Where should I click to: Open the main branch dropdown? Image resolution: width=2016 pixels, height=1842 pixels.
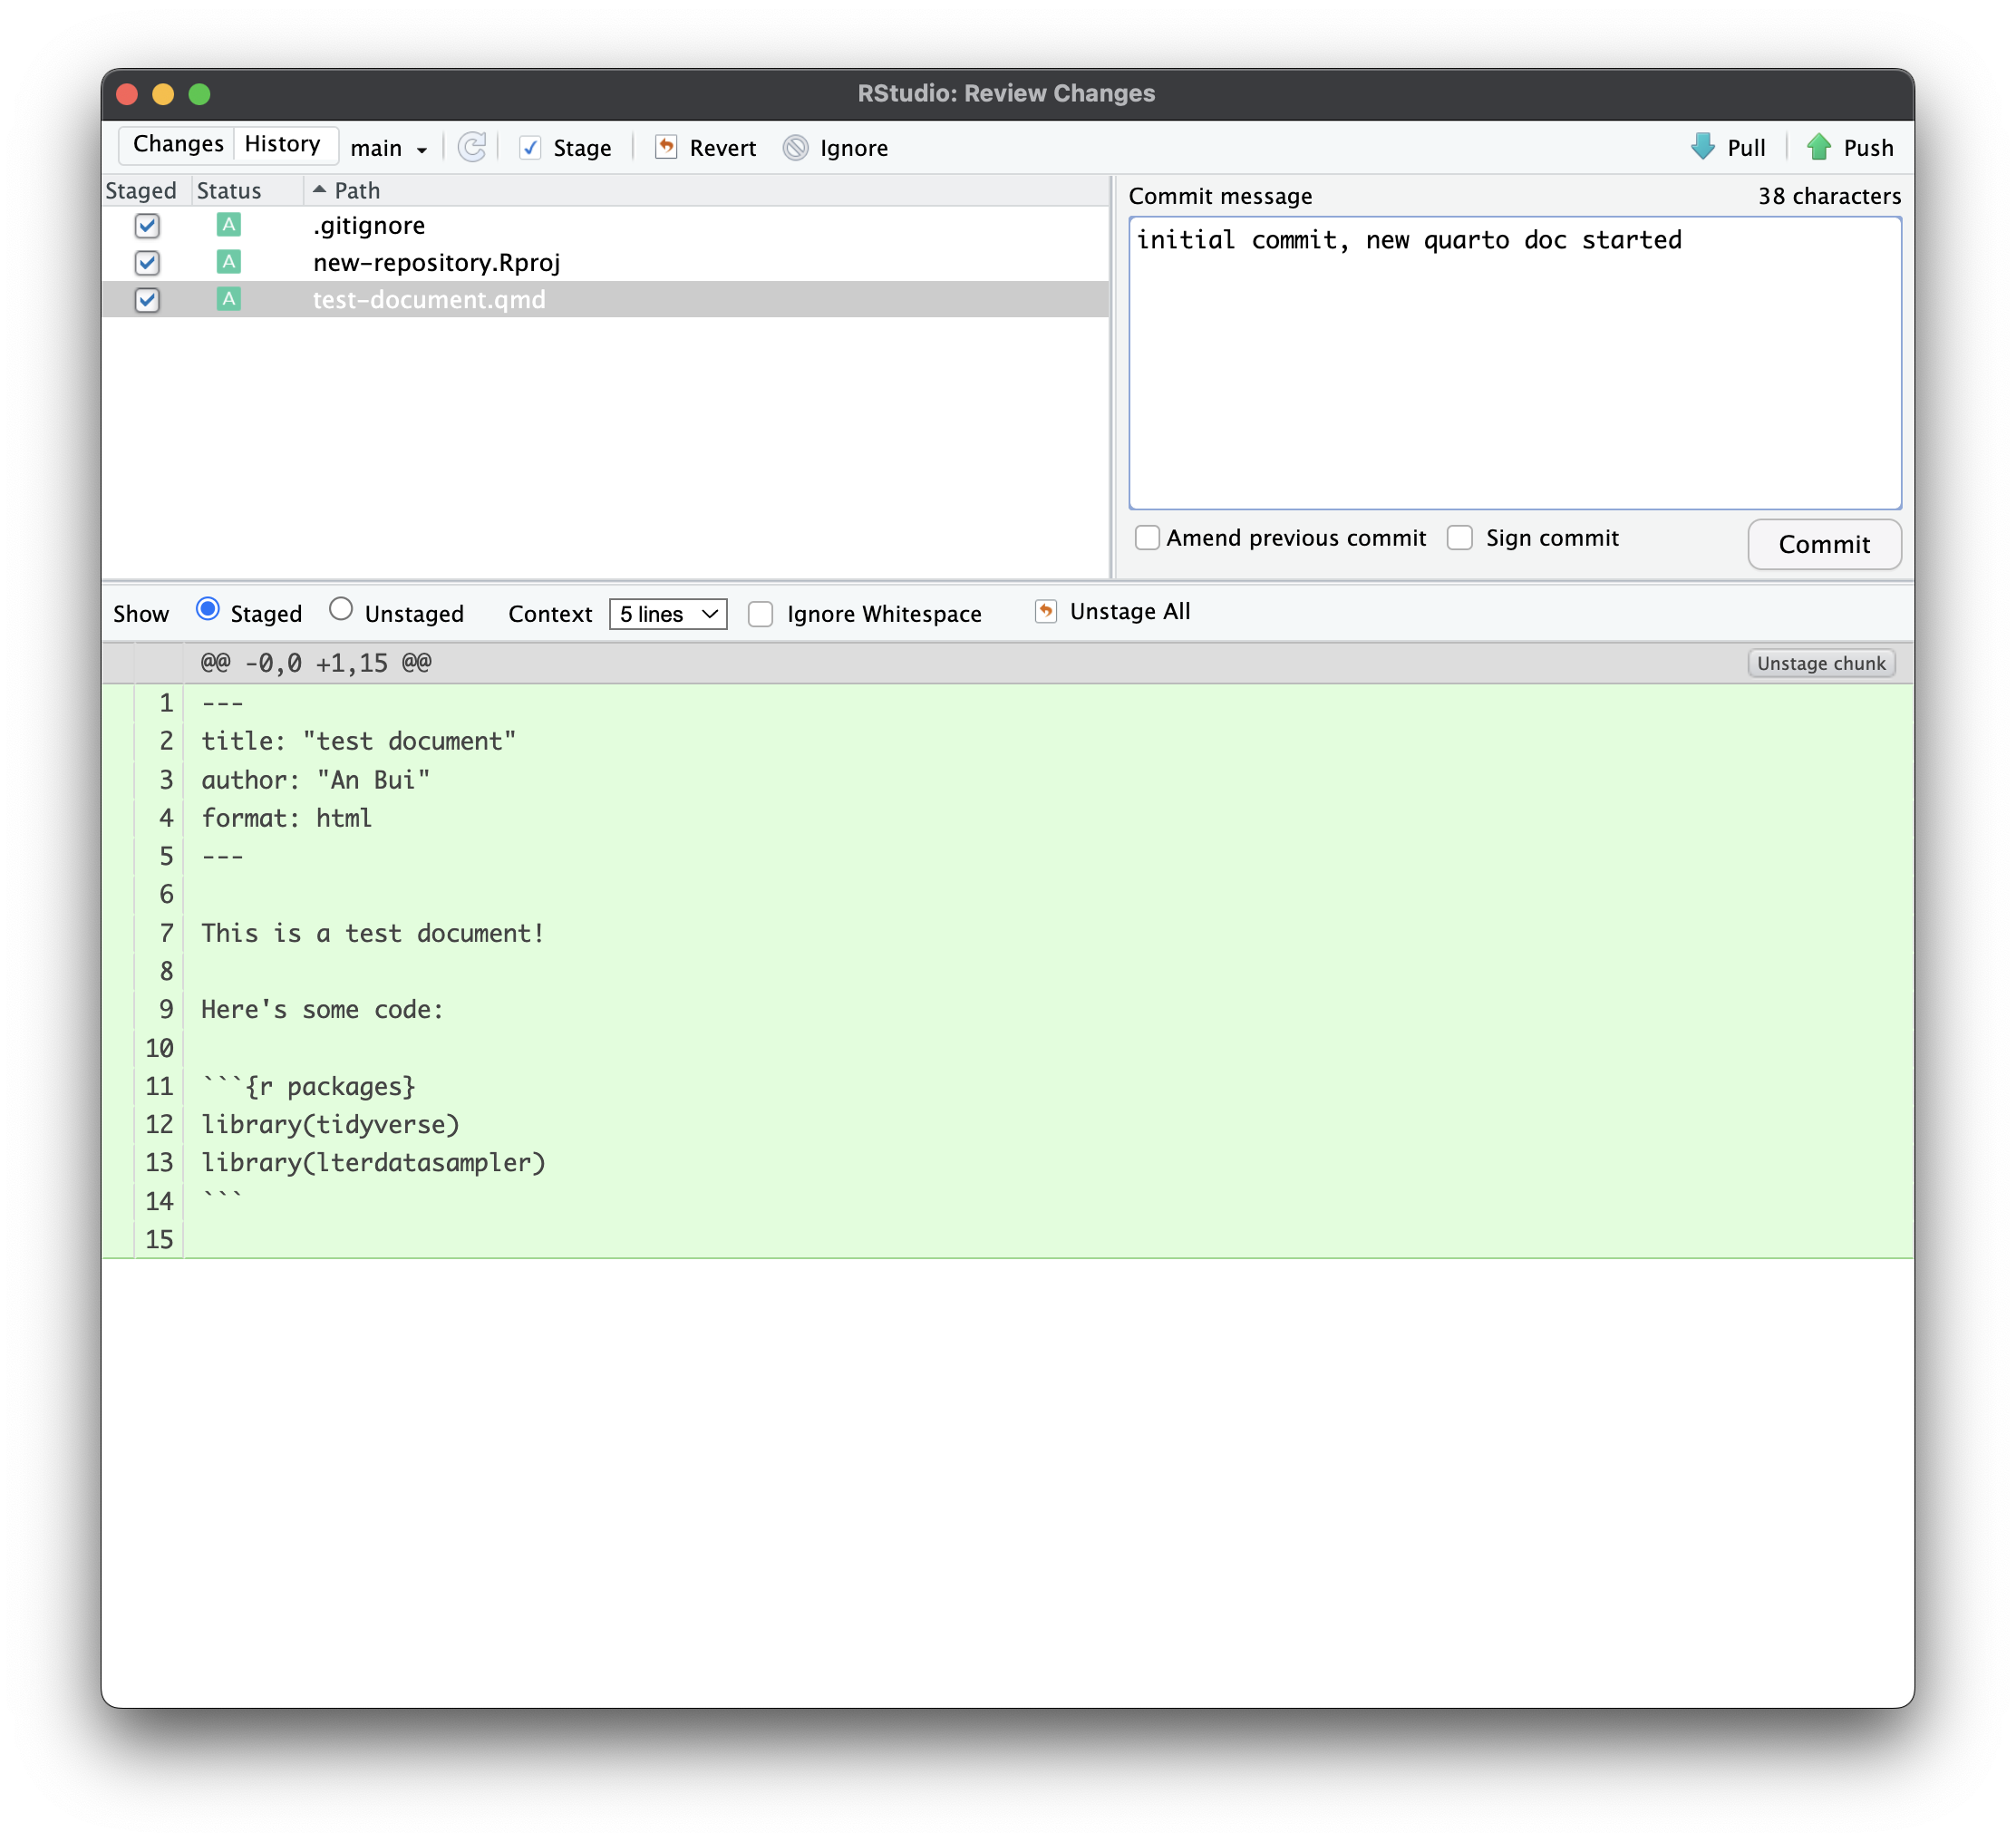click(x=389, y=149)
